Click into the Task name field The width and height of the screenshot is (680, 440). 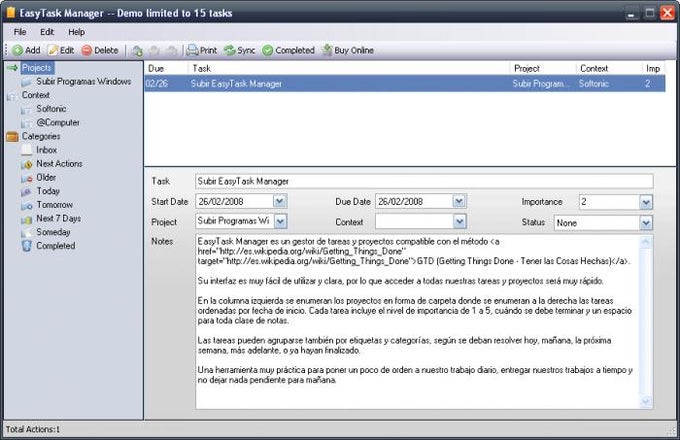[x=424, y=181]
